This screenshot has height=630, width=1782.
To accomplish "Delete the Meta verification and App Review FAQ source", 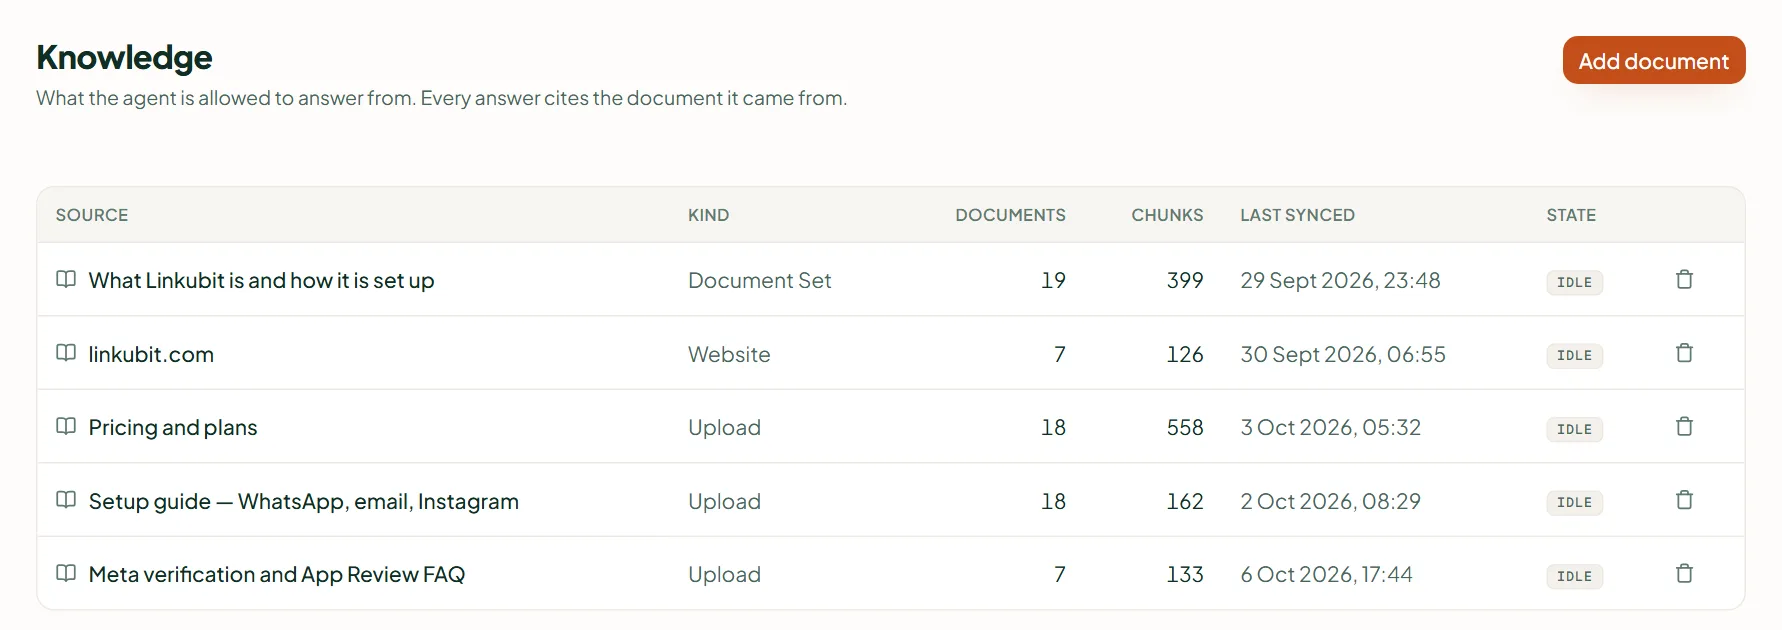I will 1684,573.
